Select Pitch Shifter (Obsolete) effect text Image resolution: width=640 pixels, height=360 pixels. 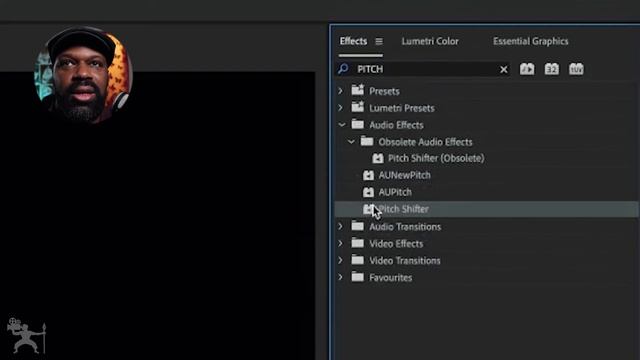(x=436, y=158)
